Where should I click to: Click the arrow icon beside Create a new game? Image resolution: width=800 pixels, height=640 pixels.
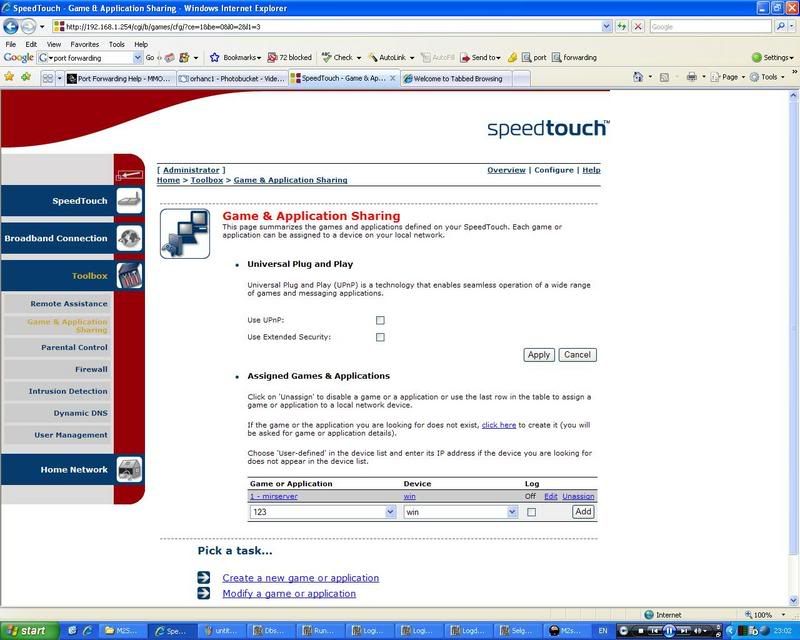click(204, 577)
